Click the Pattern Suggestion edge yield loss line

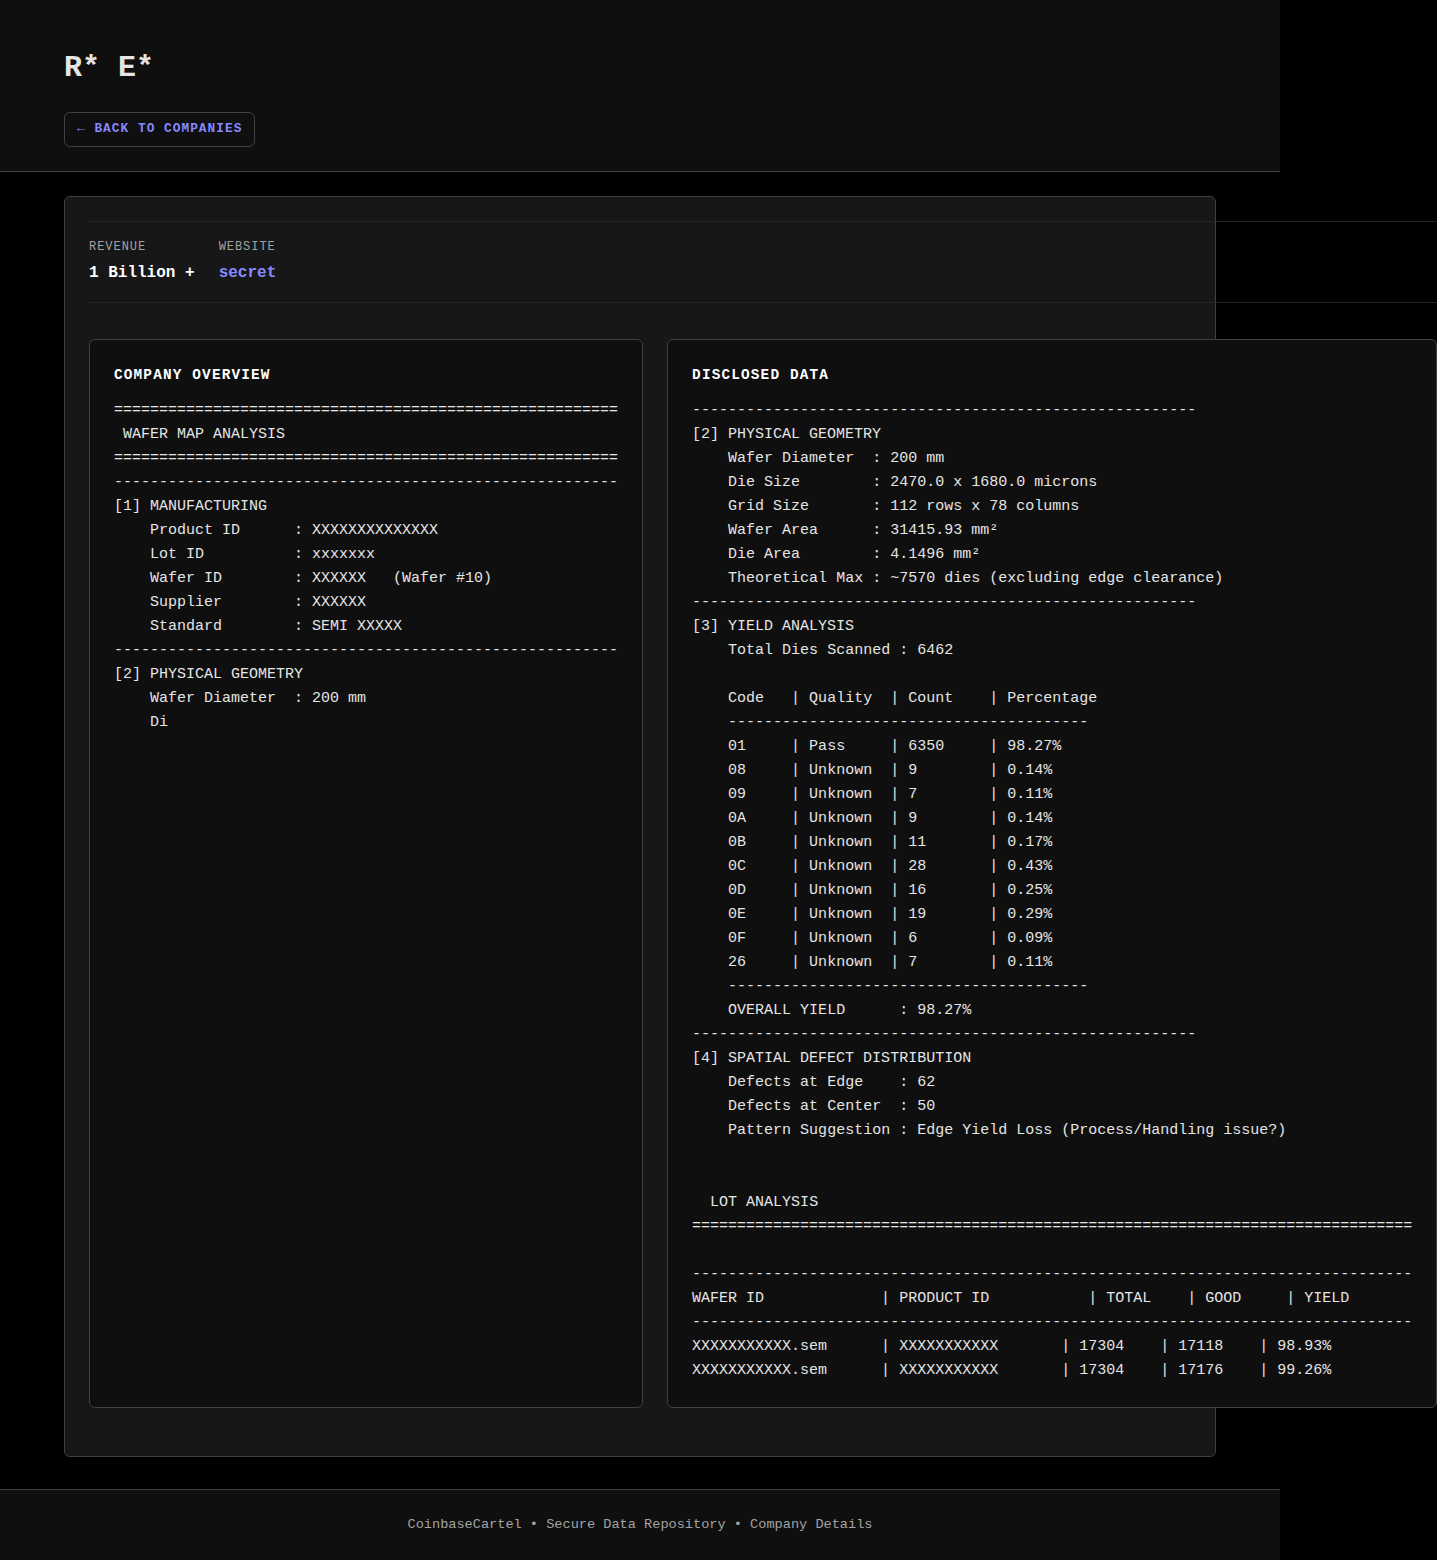1006,1129
